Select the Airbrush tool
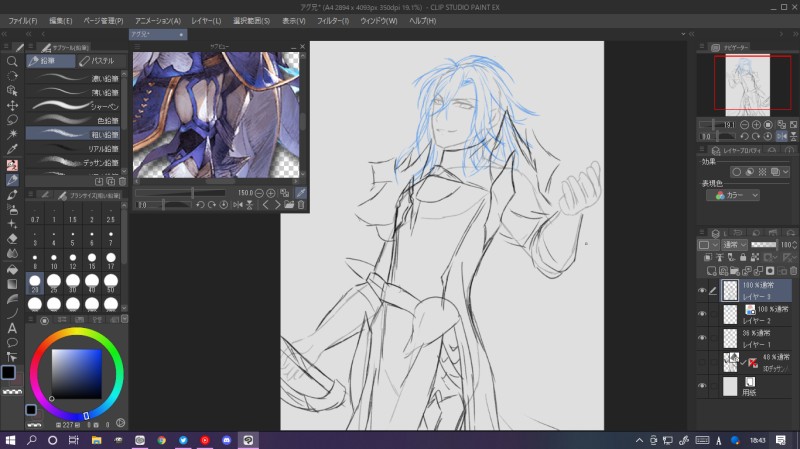 tap(12, 209)
